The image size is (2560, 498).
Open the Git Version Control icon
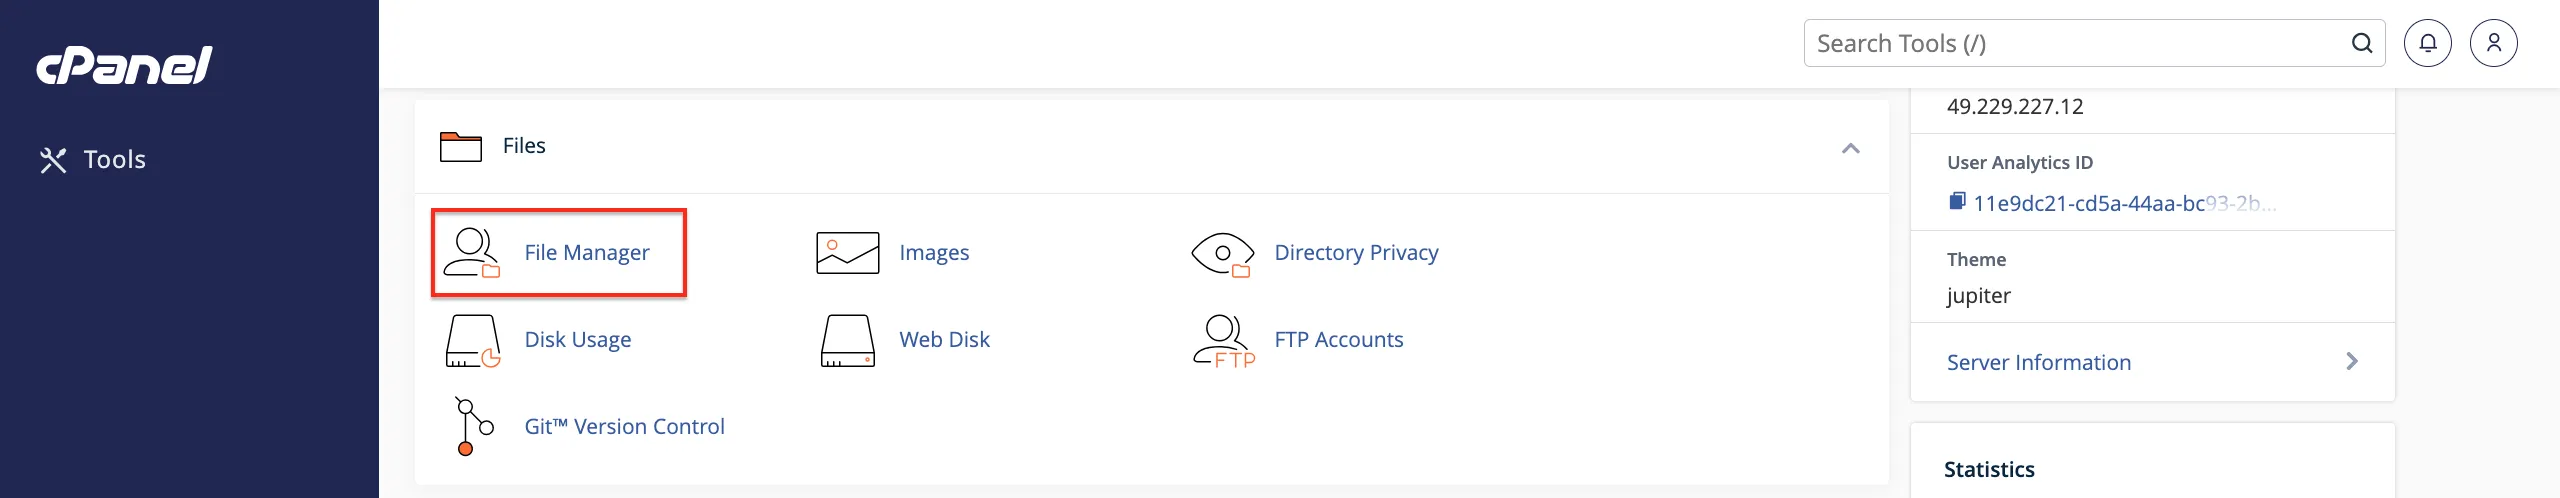coord(473,426)
